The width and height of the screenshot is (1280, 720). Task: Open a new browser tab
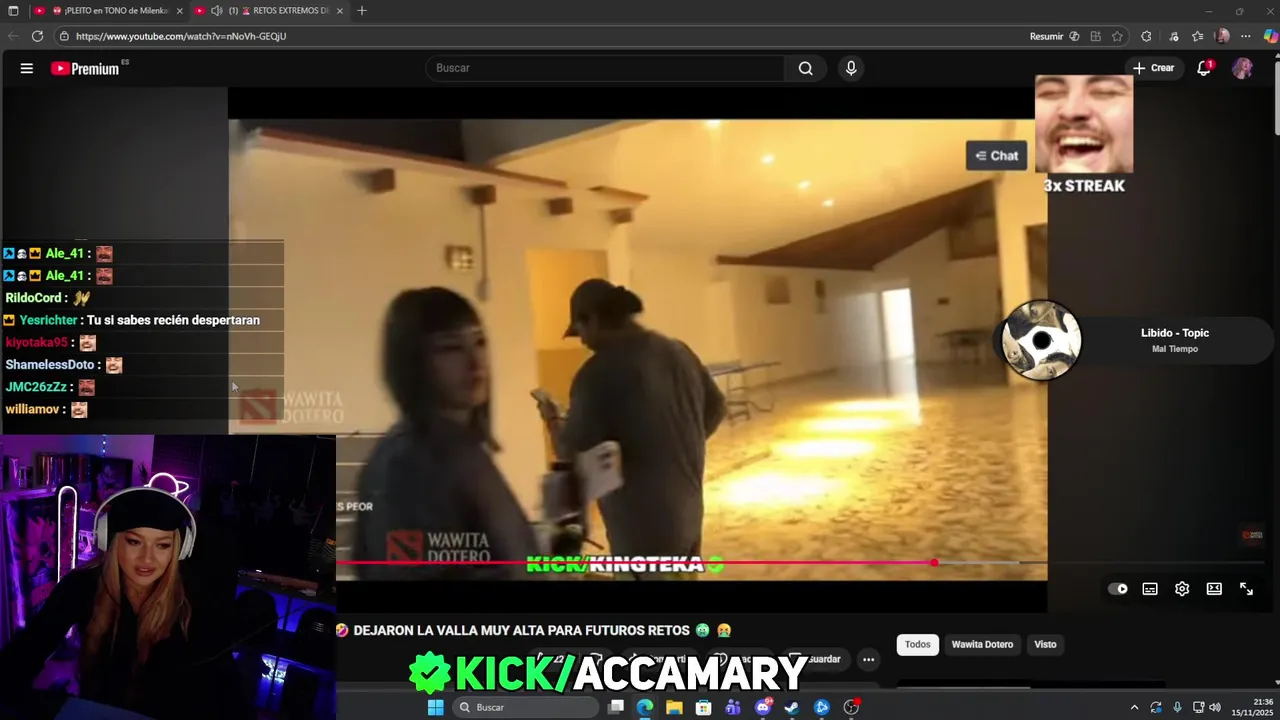[362, 11]
